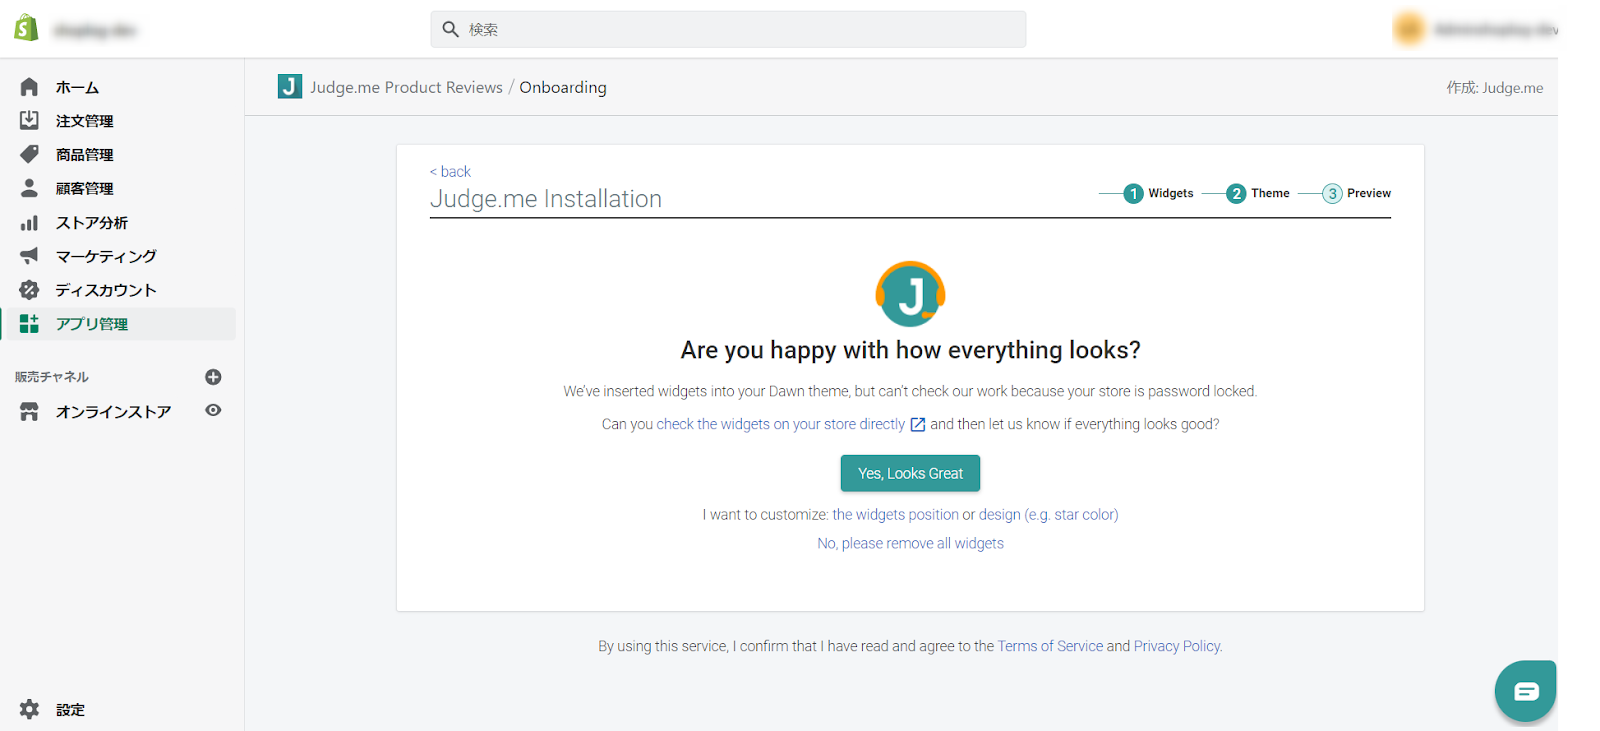
Task: Open ディスカウント menu item
Action: pyautogui.click(x=106, y=290)
